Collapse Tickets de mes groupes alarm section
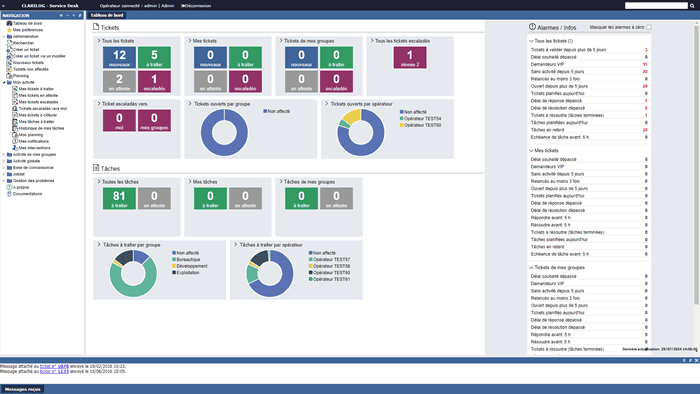Viewport: 700px width, 394px height. click(531, 268)
